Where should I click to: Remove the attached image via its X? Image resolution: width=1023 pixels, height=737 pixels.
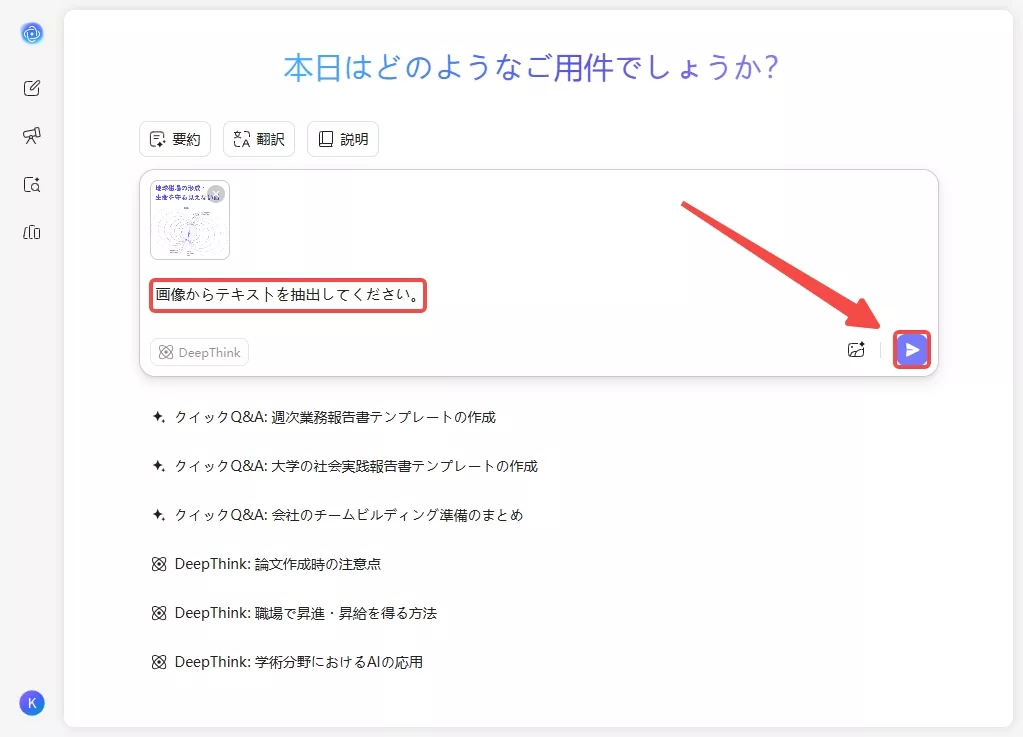pyautogui.click(x=216, y=192)
